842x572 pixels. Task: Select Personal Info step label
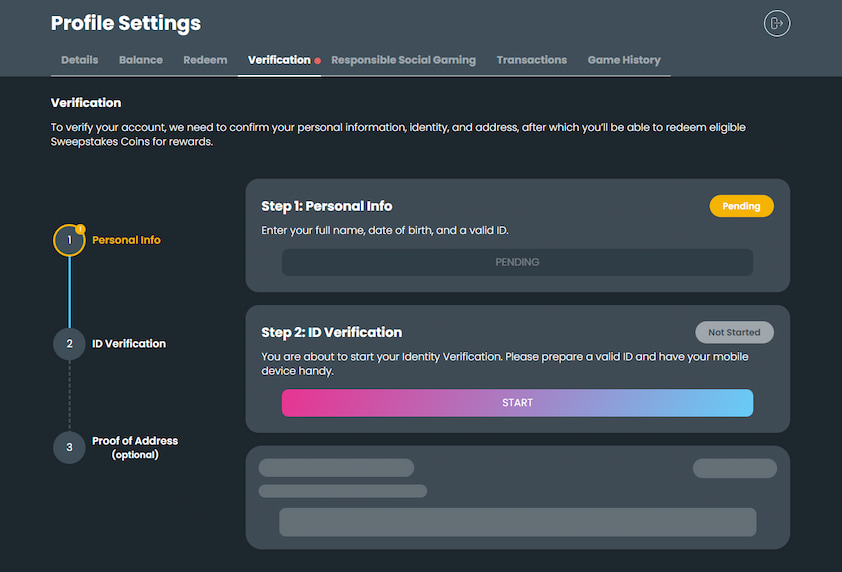point(126,240)
